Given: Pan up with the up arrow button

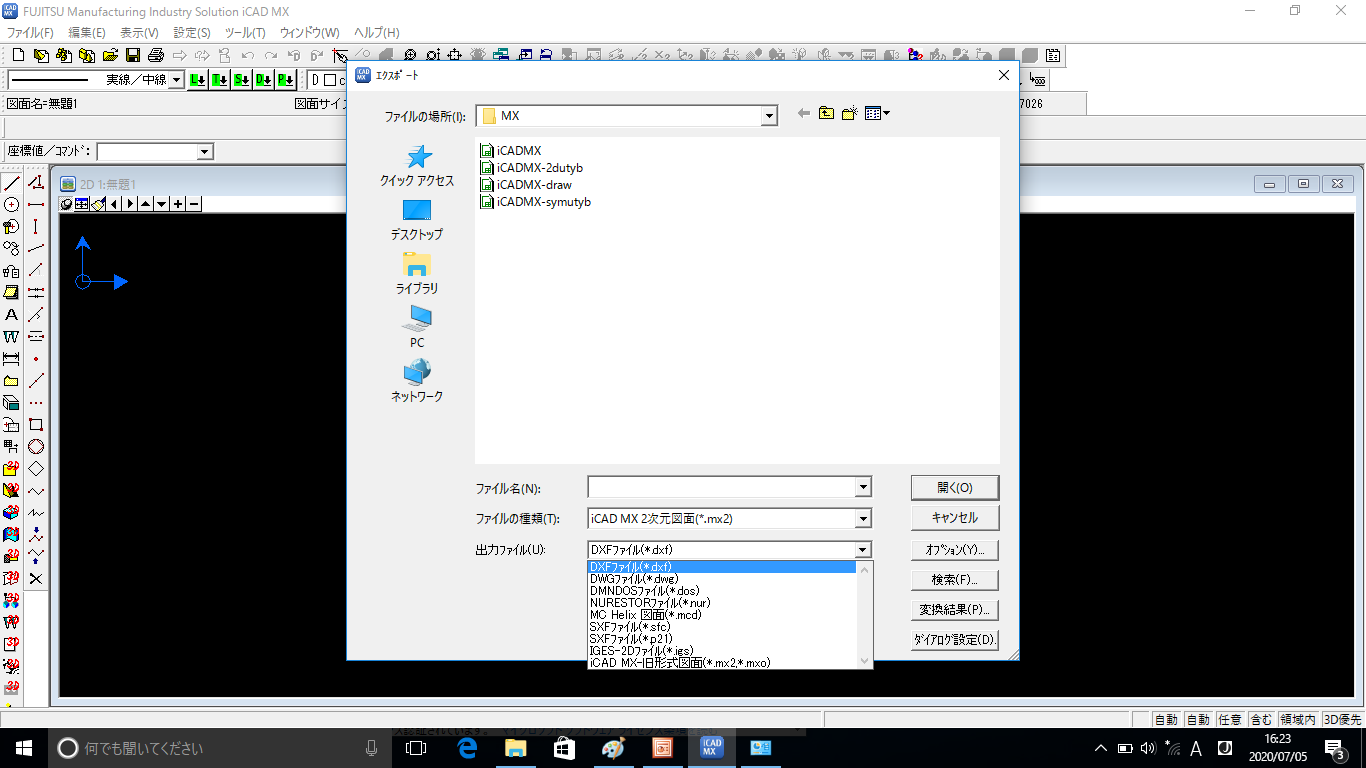Looking at the screenshot, I should coord(146,204).
